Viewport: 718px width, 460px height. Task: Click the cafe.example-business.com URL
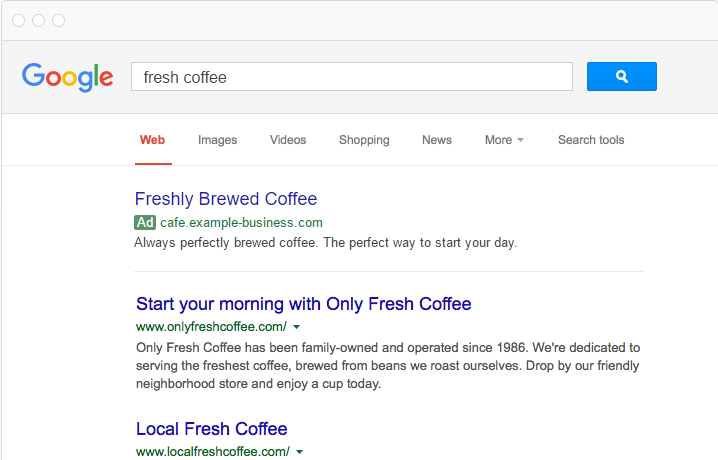[x=241, y=223]
